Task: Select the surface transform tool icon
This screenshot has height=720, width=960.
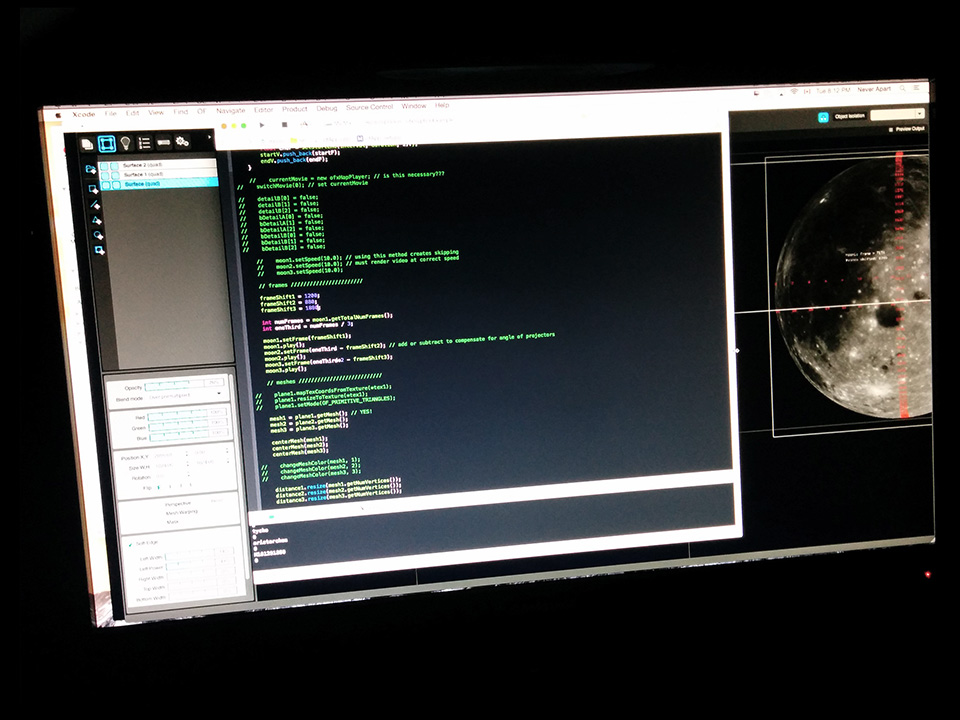Action: coord(106,143)
